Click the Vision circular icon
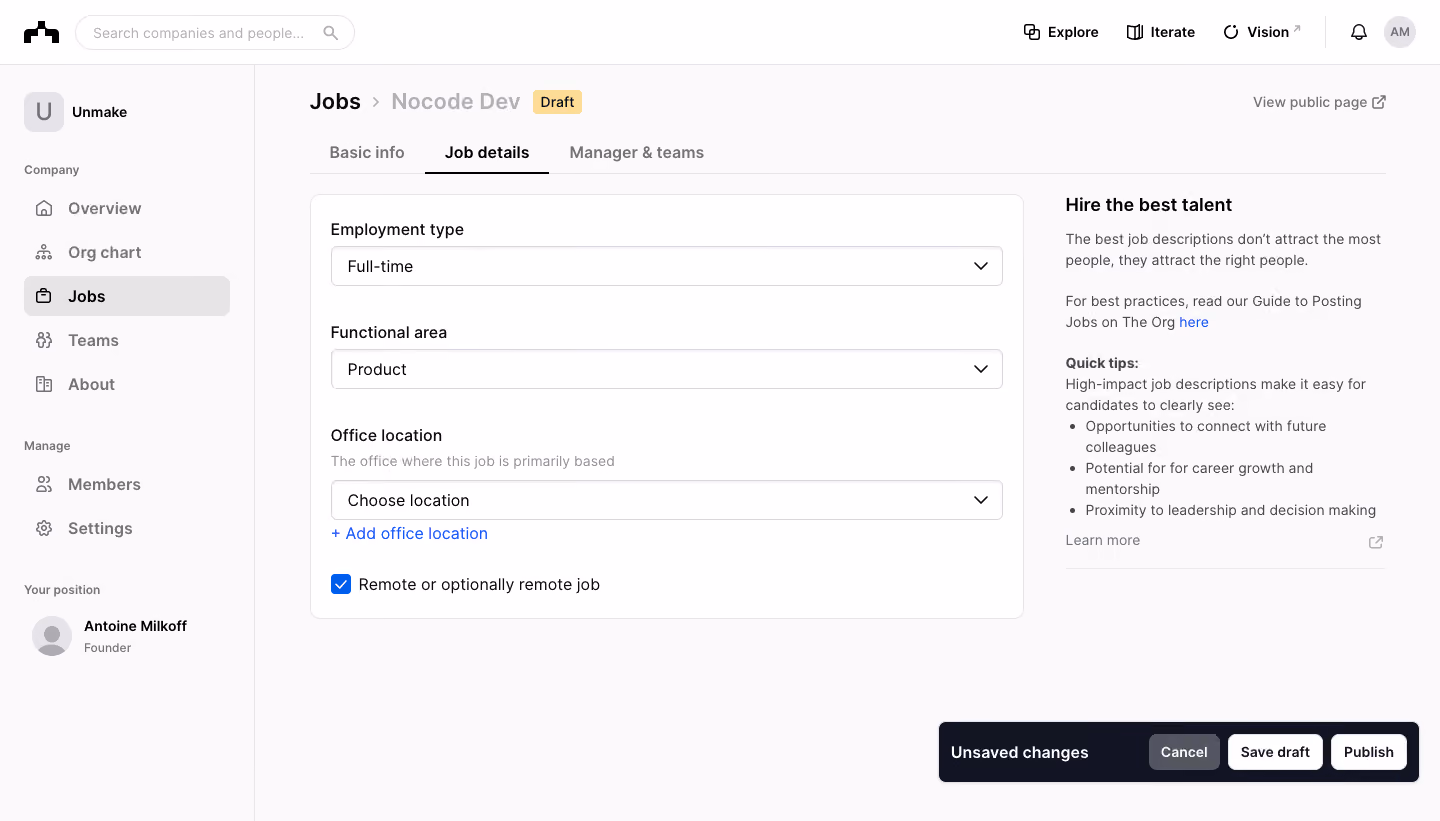1440x821 pixels. click(1231, 32)
